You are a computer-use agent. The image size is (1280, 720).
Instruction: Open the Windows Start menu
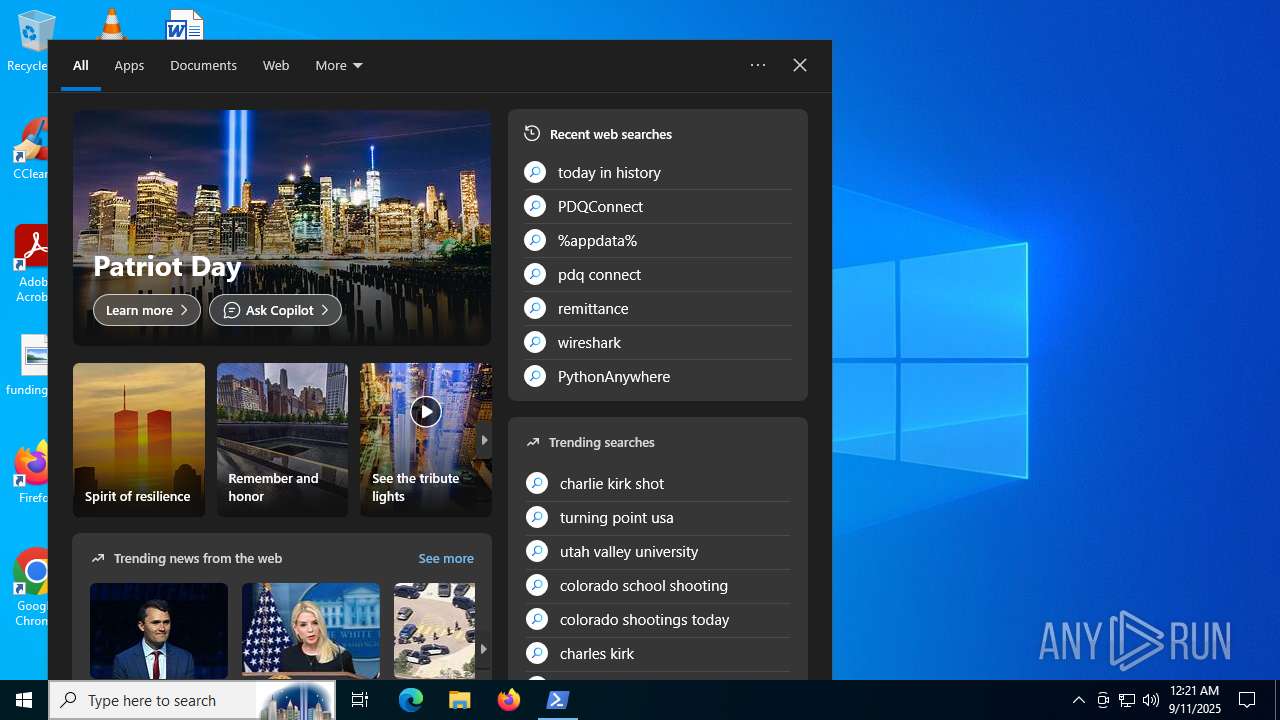coord(24,700)
